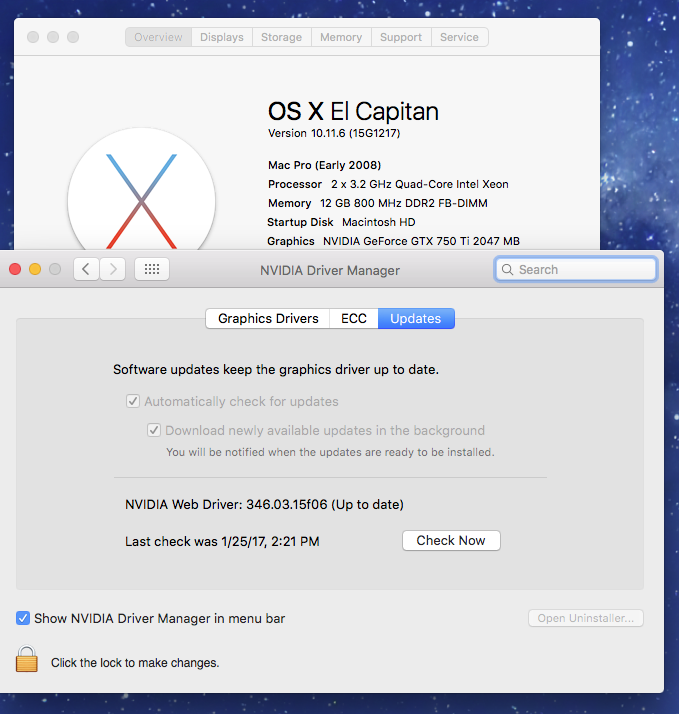Image resolution: width=679 pixels, height=714 pixels.
Task: Select Service tab in About This Mac
Action: tap(459, 37)
